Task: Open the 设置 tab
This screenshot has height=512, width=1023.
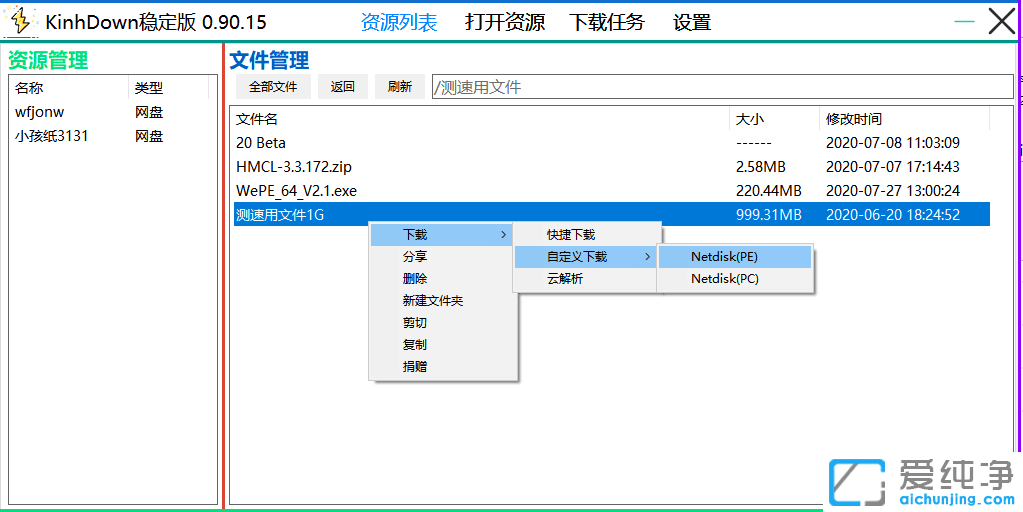Action: click(692, 22)
